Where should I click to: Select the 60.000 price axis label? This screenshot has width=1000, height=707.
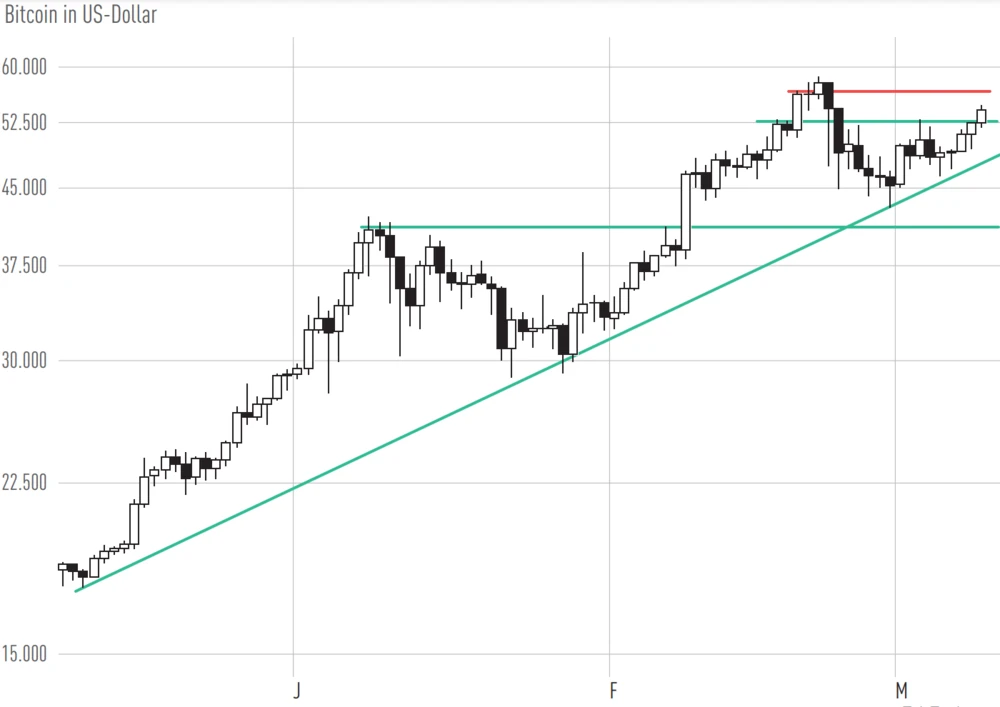point(25,67)
